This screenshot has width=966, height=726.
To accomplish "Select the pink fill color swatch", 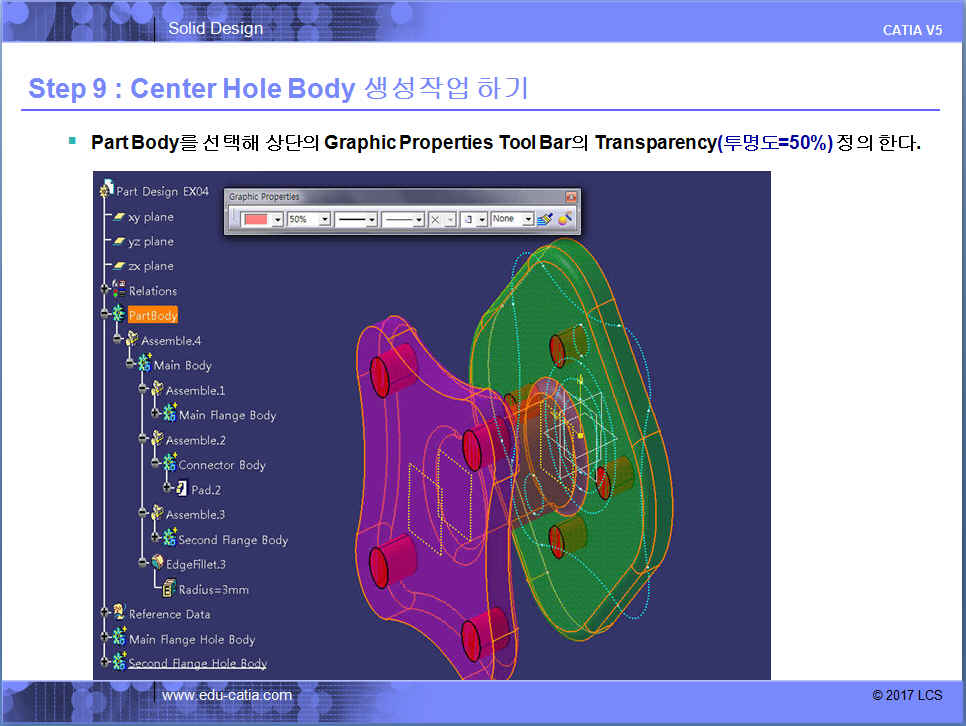I will (x=256, y=219).
